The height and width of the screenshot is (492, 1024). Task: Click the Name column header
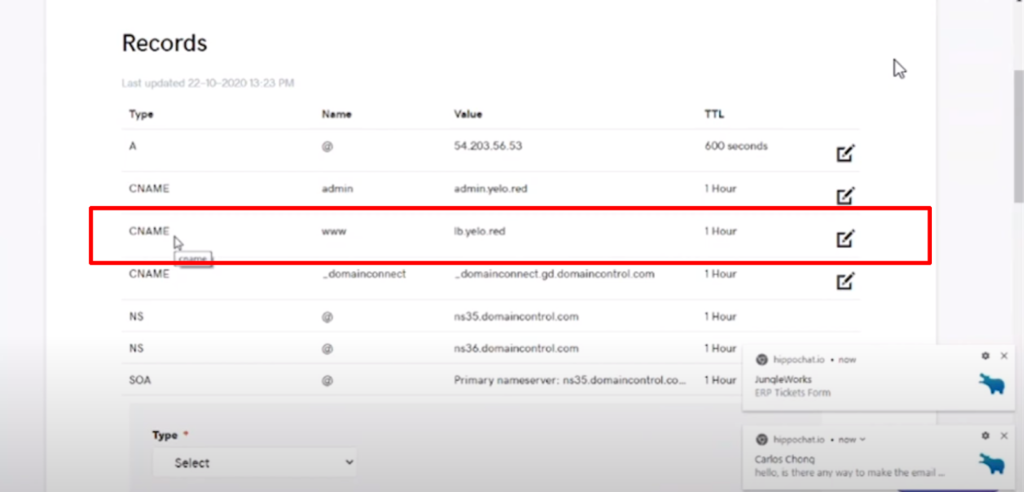[335, 114]
